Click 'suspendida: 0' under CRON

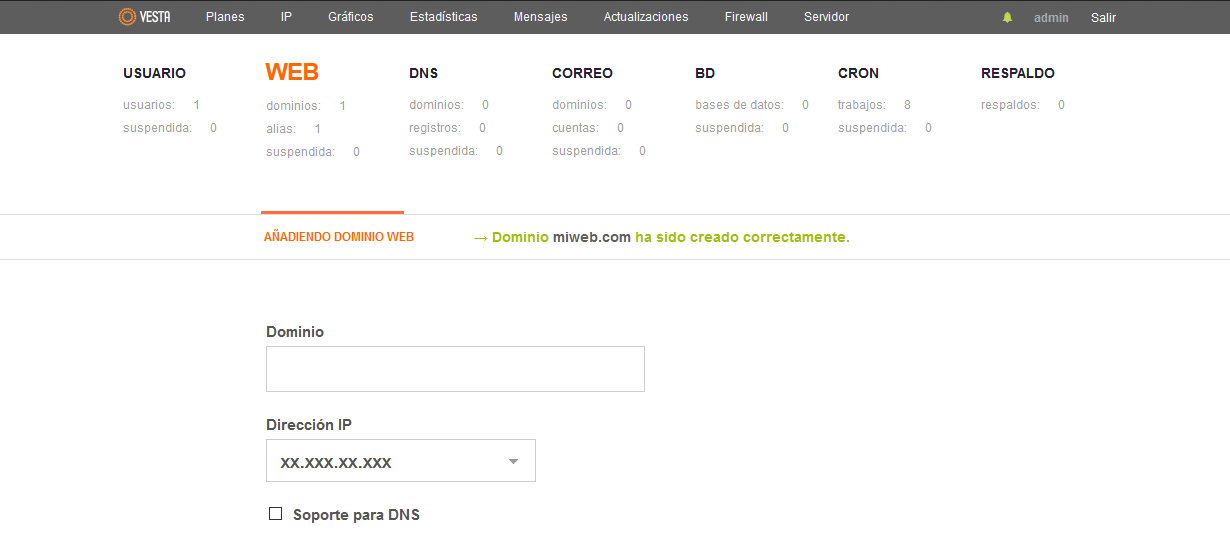(885, 128)
